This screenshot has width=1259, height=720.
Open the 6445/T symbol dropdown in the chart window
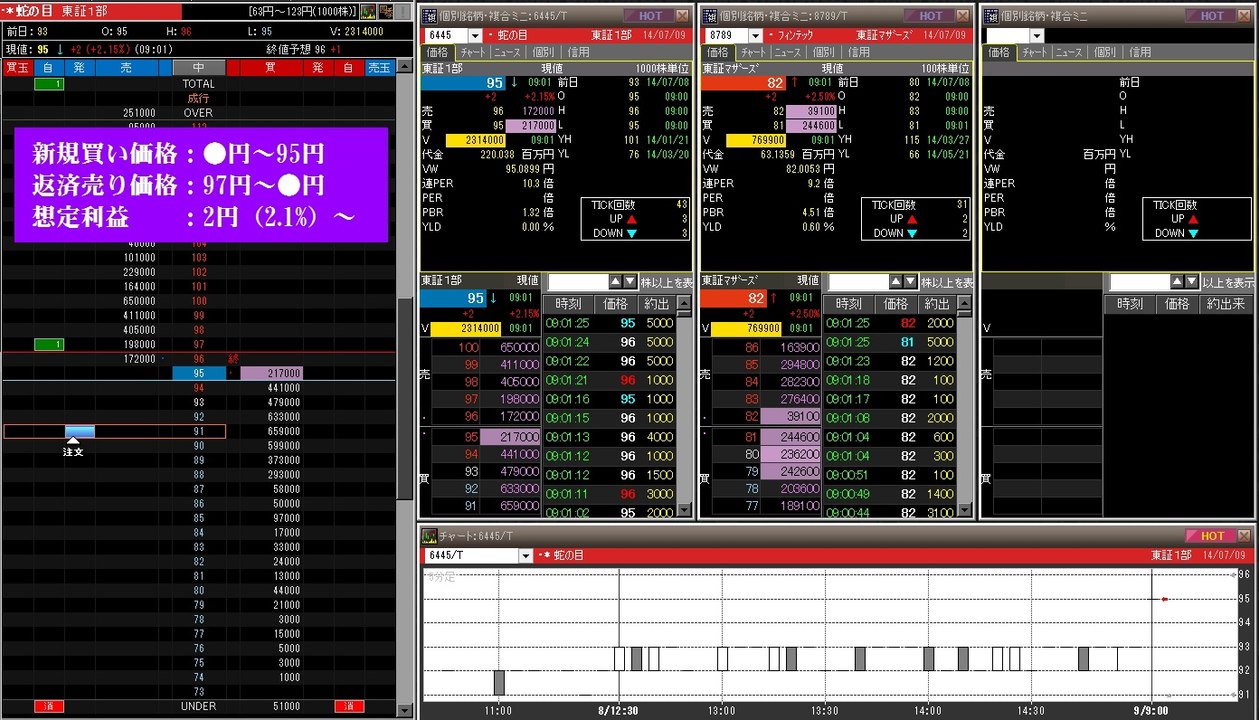coord(526,555)
